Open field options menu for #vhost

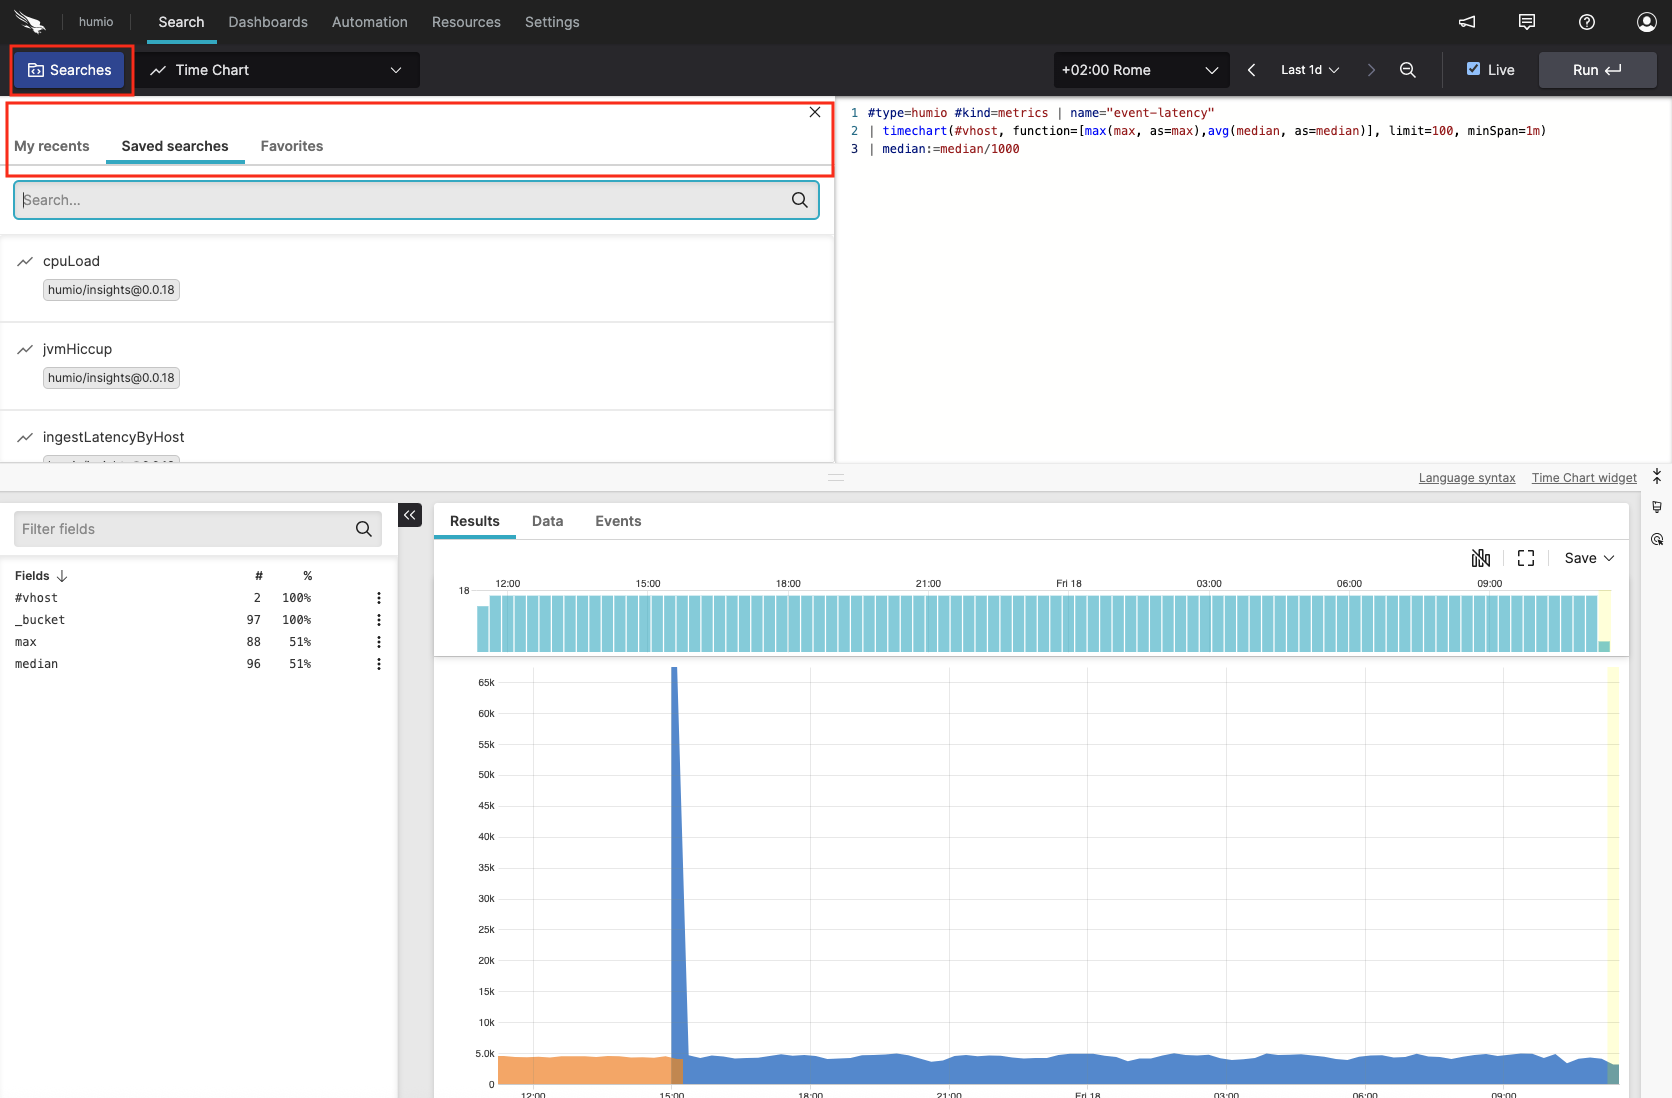coord(378,598)
